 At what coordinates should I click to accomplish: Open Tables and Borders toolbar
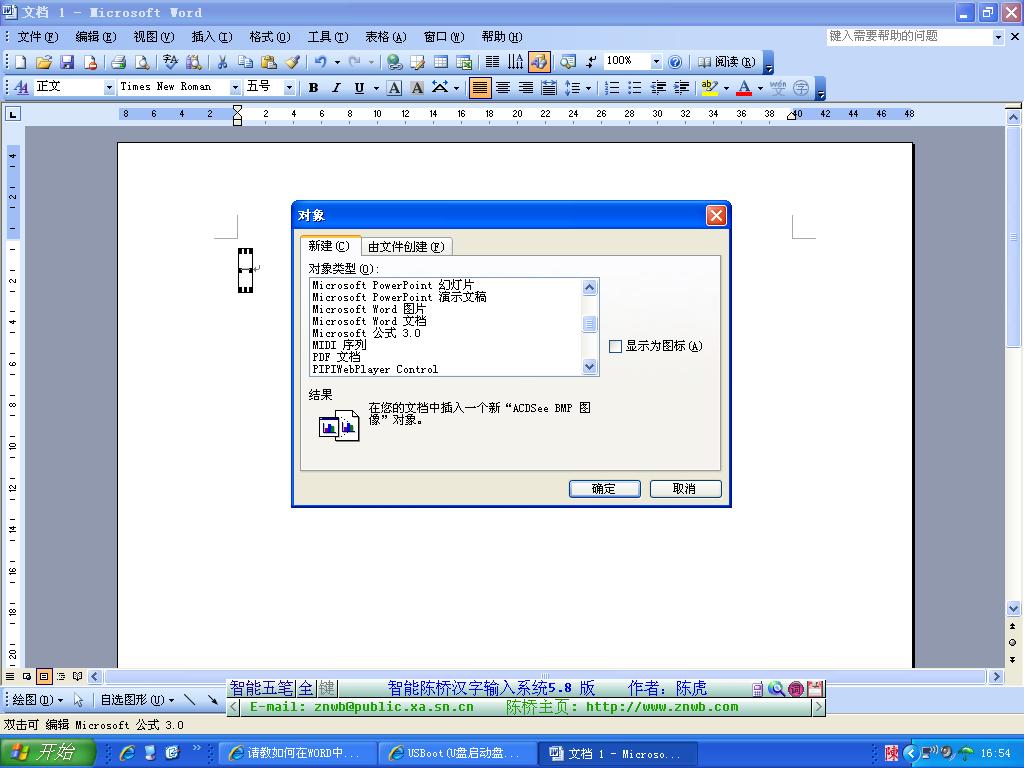point(417,62)
